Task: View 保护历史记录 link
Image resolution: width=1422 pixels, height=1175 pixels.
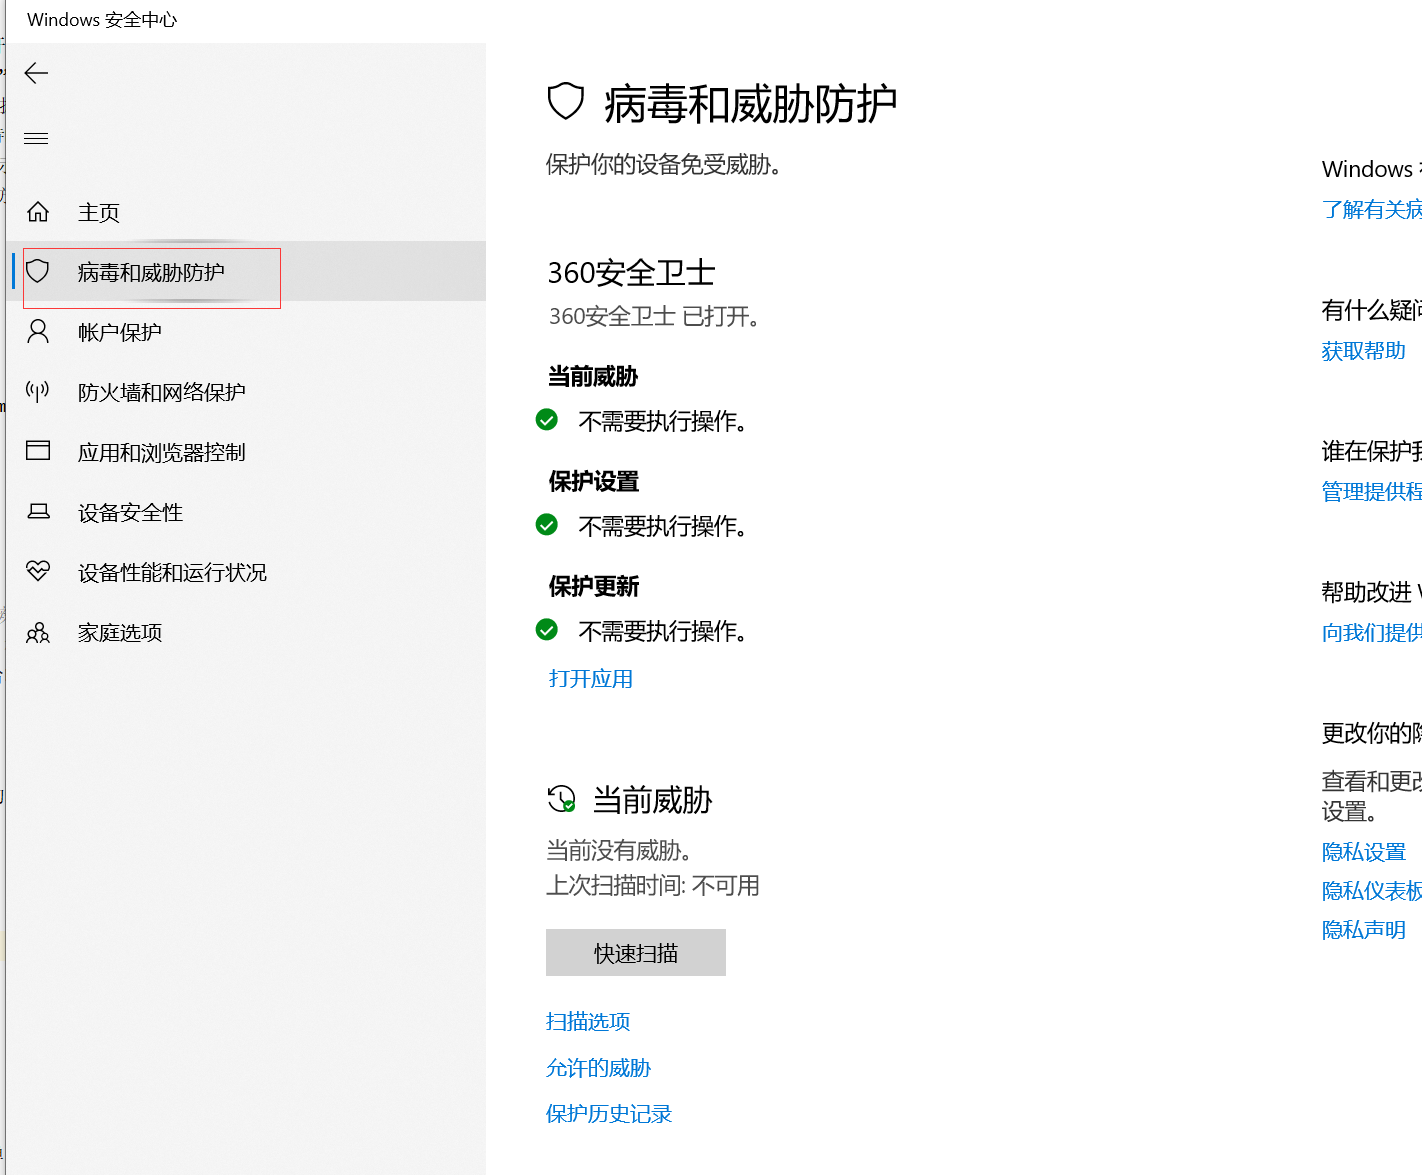Action: point(608,1114)
